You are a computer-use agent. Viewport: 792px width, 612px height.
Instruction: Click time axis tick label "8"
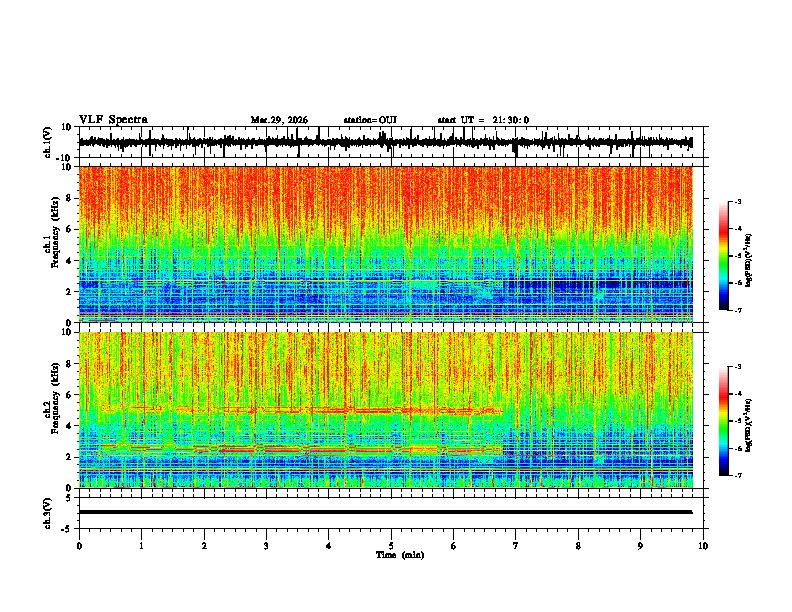tap(578, 546)
